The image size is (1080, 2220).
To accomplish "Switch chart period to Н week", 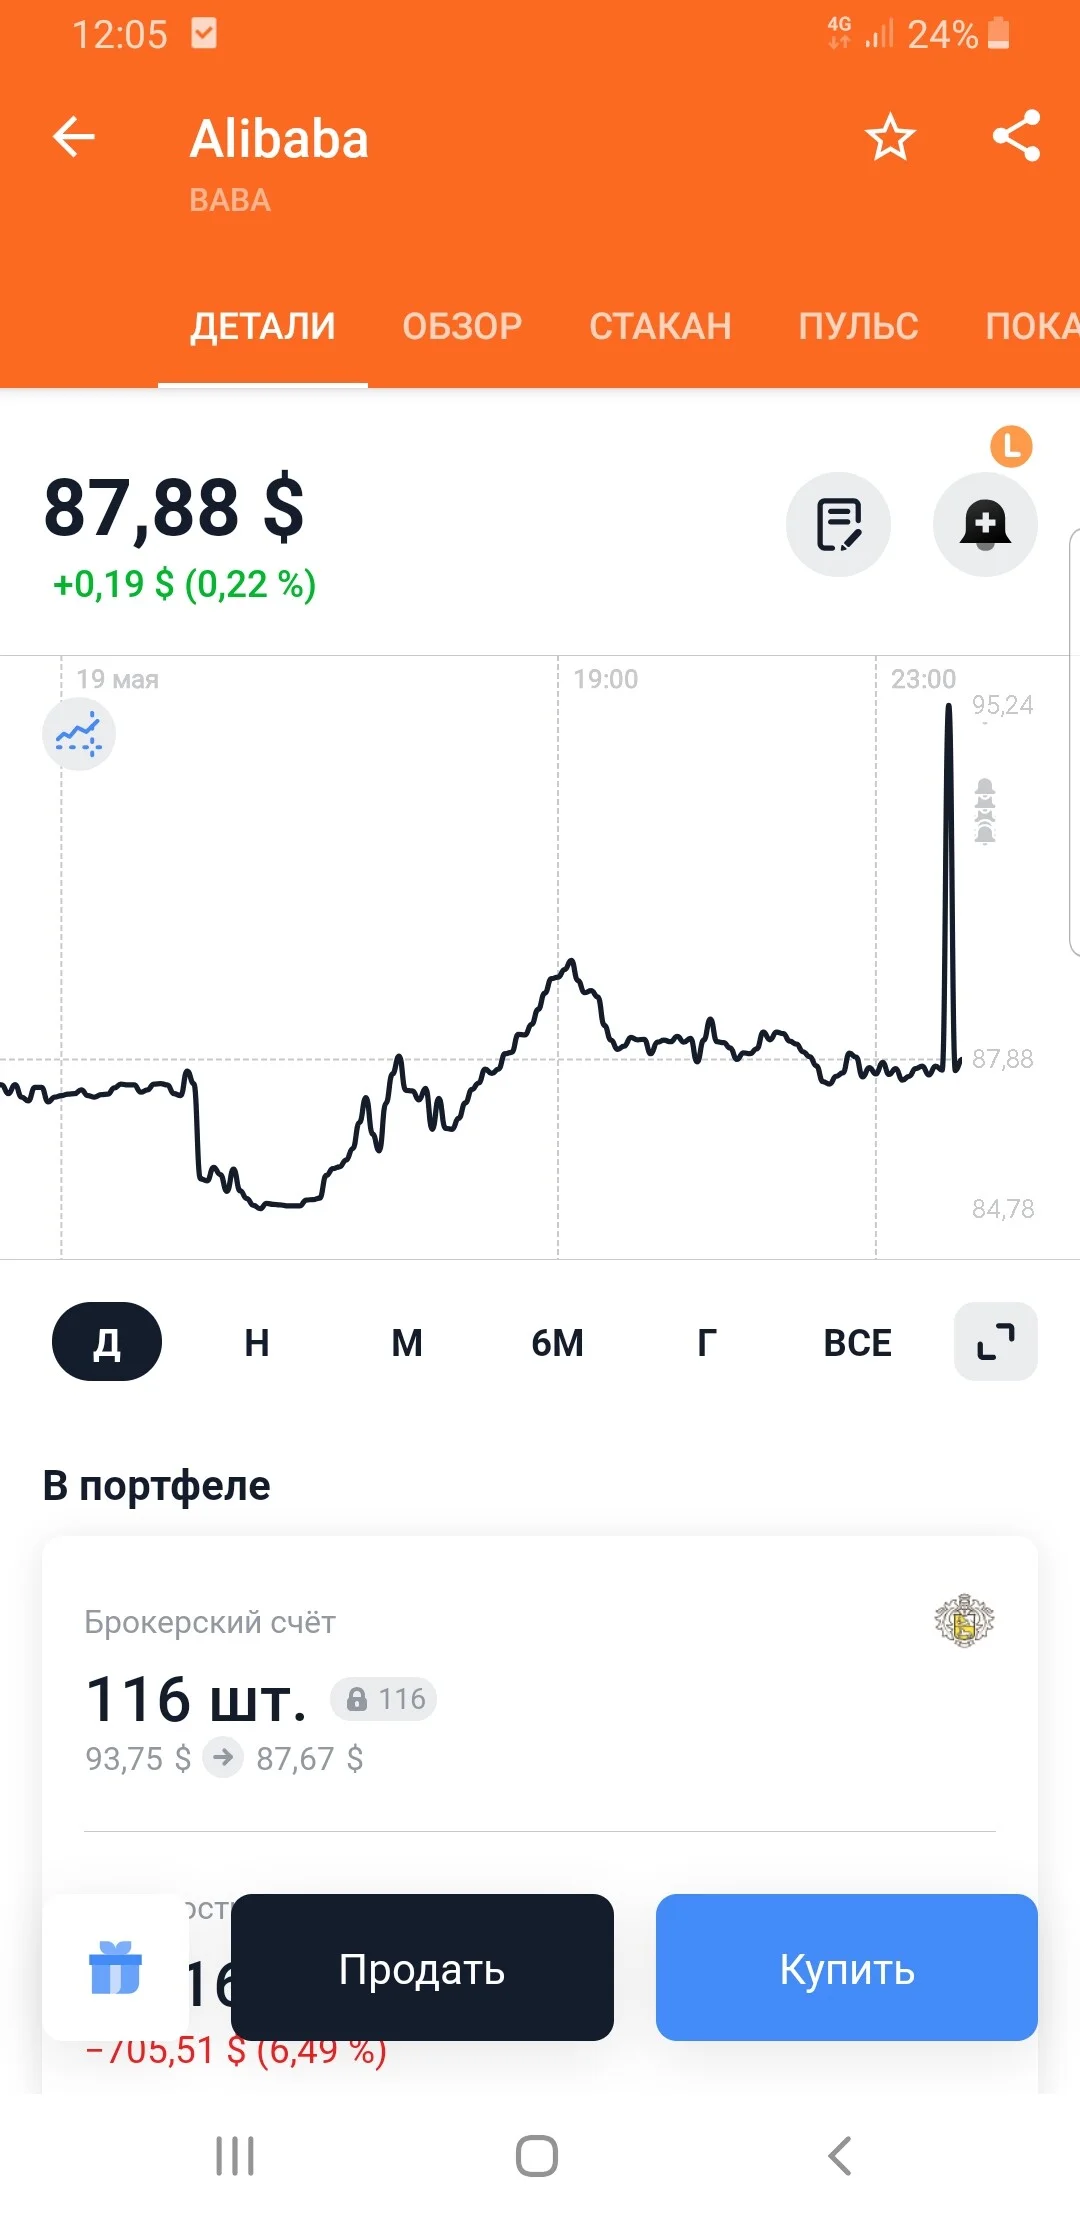I will point(257,1342).
